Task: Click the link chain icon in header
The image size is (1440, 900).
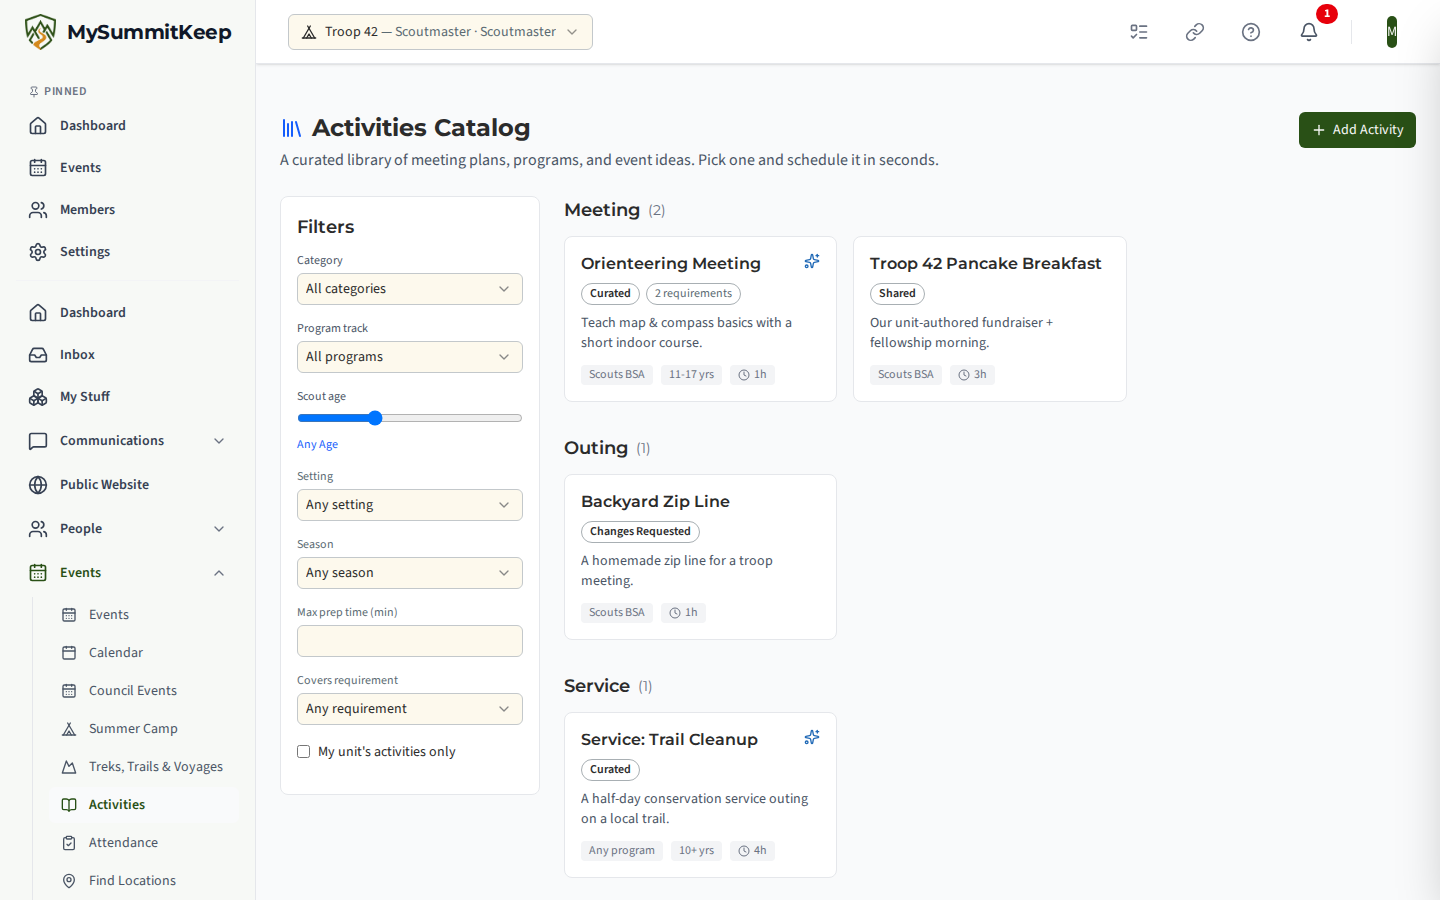Action: point(1195,32)
